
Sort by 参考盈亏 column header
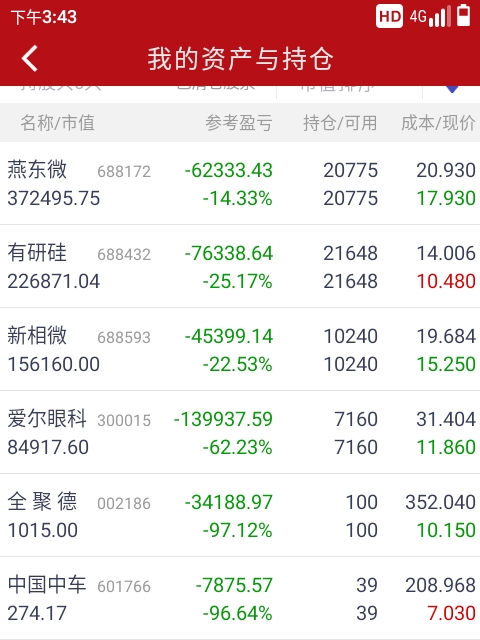pyautogui.click(x=239, y=123)
